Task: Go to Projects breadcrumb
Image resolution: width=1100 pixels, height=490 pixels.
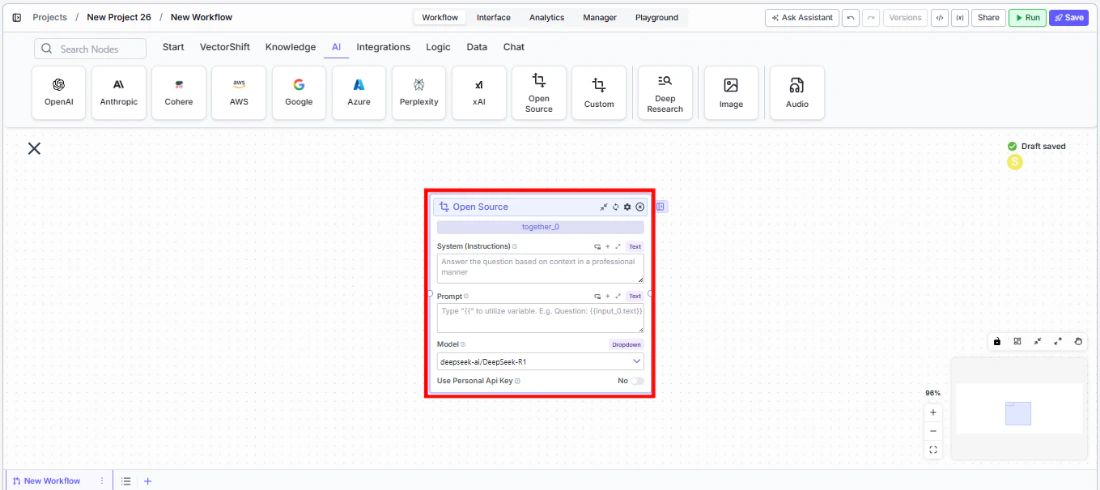Action: pos(49,17)
